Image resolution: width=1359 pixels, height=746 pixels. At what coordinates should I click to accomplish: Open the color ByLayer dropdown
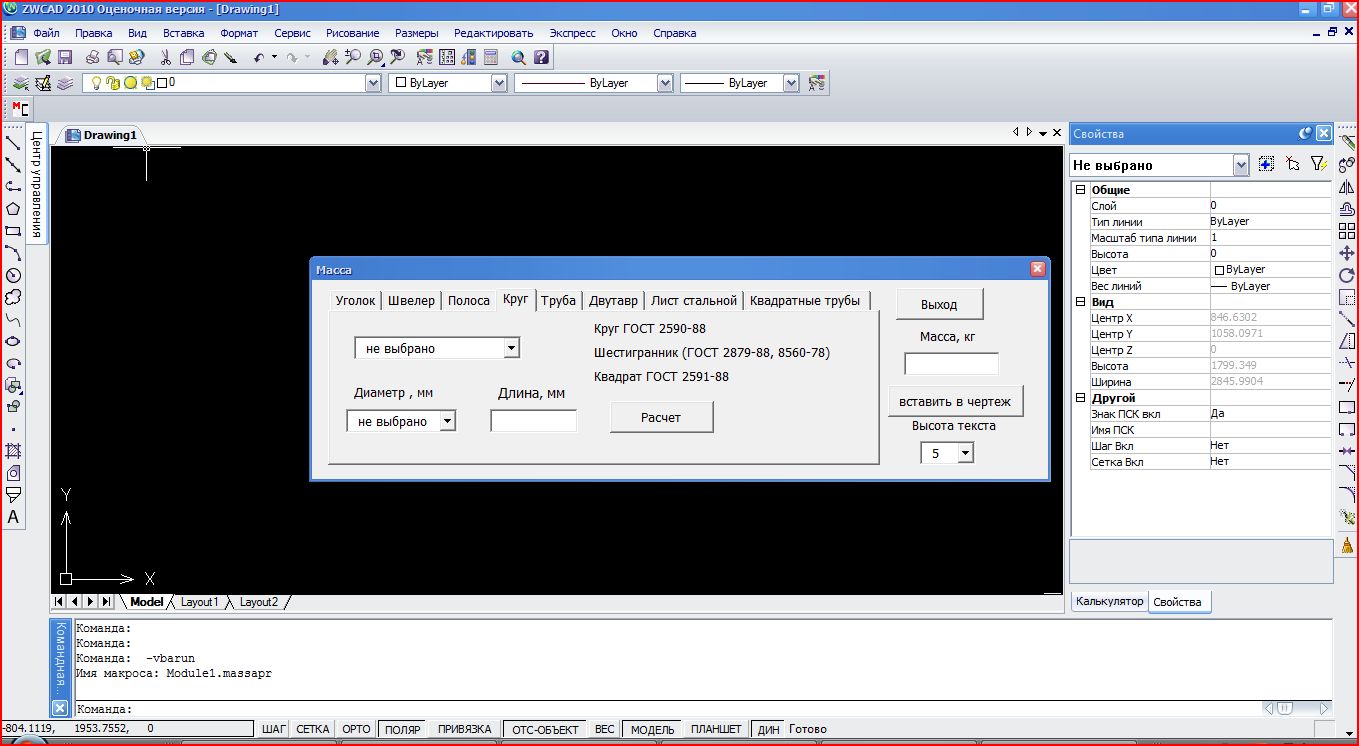[499, 83]
